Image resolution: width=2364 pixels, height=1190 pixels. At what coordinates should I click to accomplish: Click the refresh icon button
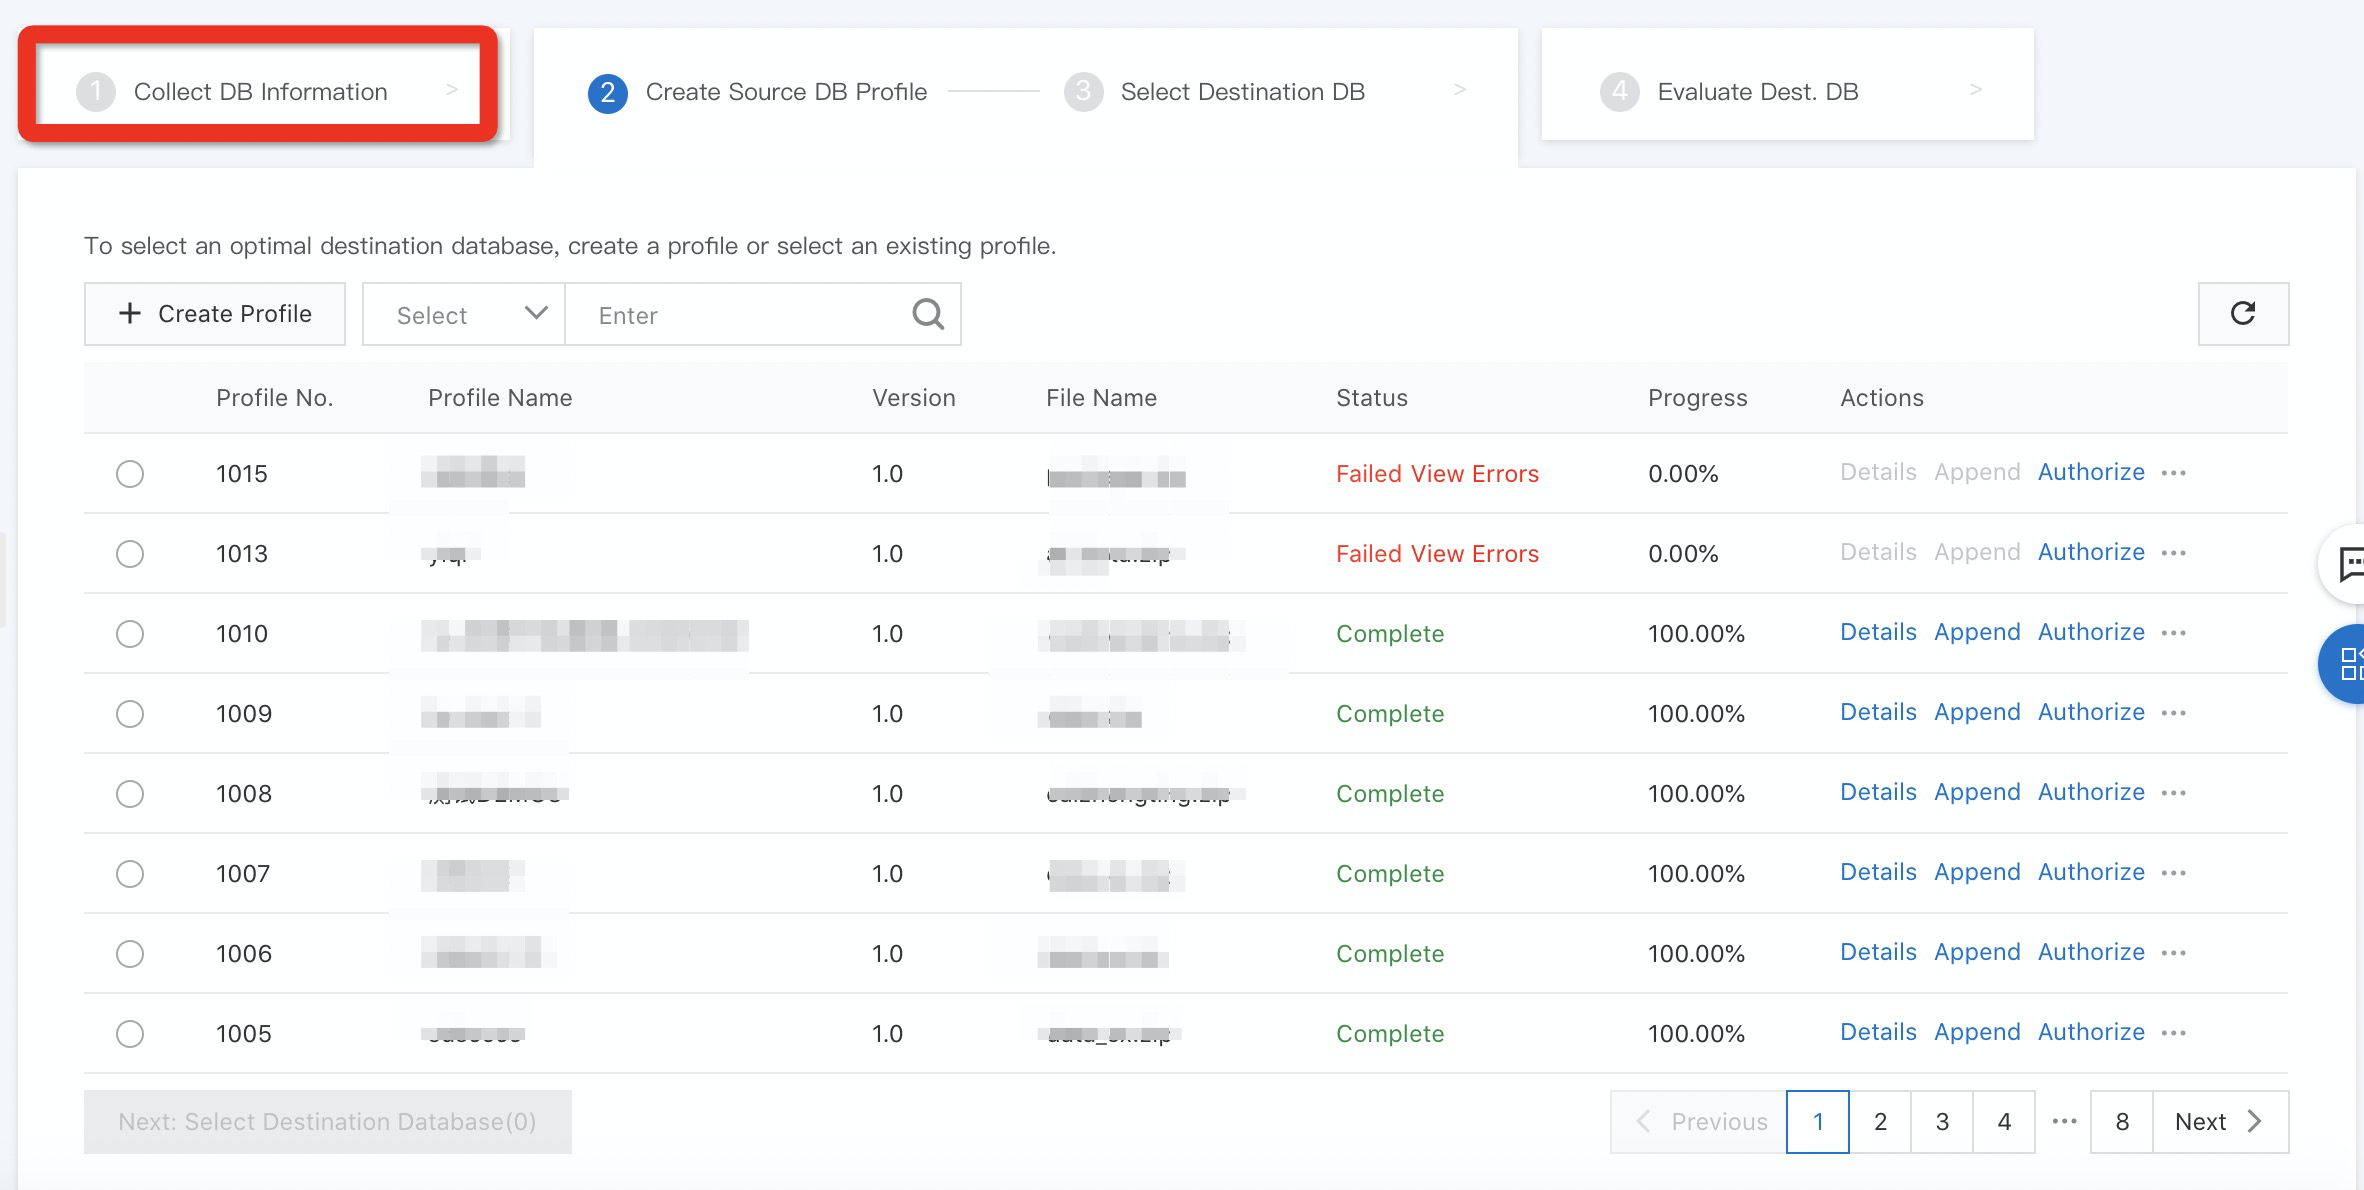[x=2242, y=314]
